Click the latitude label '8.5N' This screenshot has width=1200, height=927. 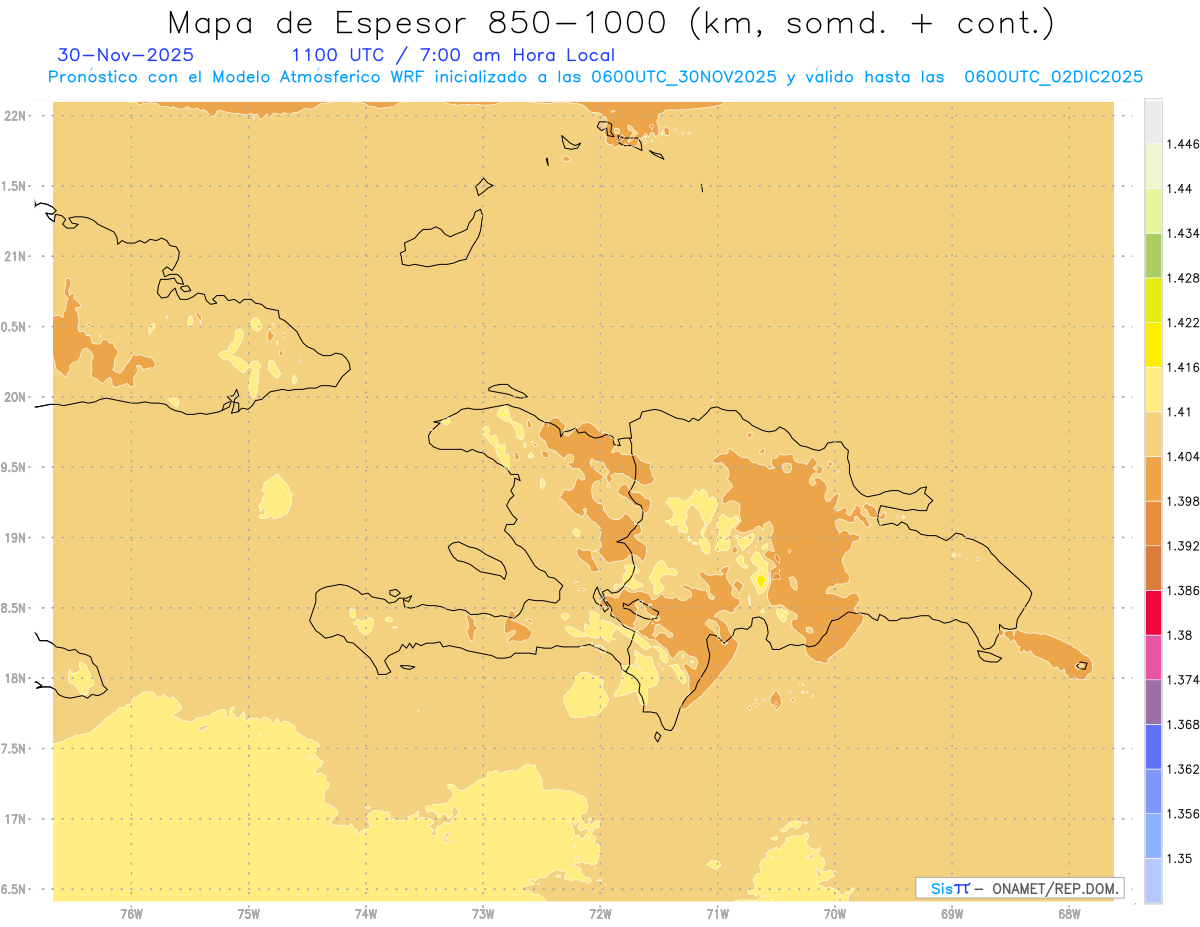[x=13, y=608]
